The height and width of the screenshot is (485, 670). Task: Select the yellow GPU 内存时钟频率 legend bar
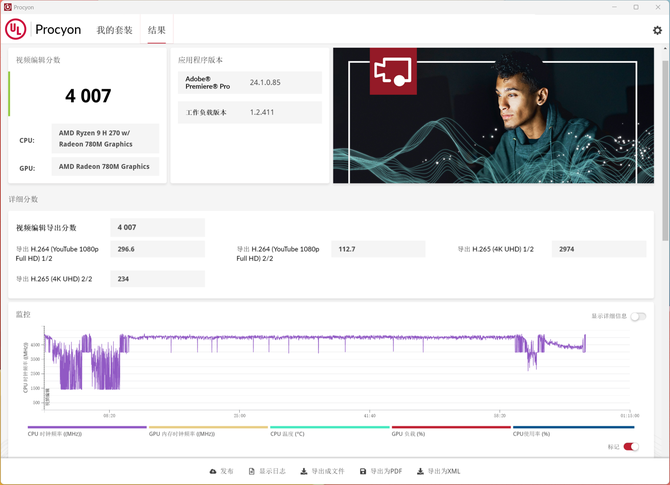coord(208,427)
